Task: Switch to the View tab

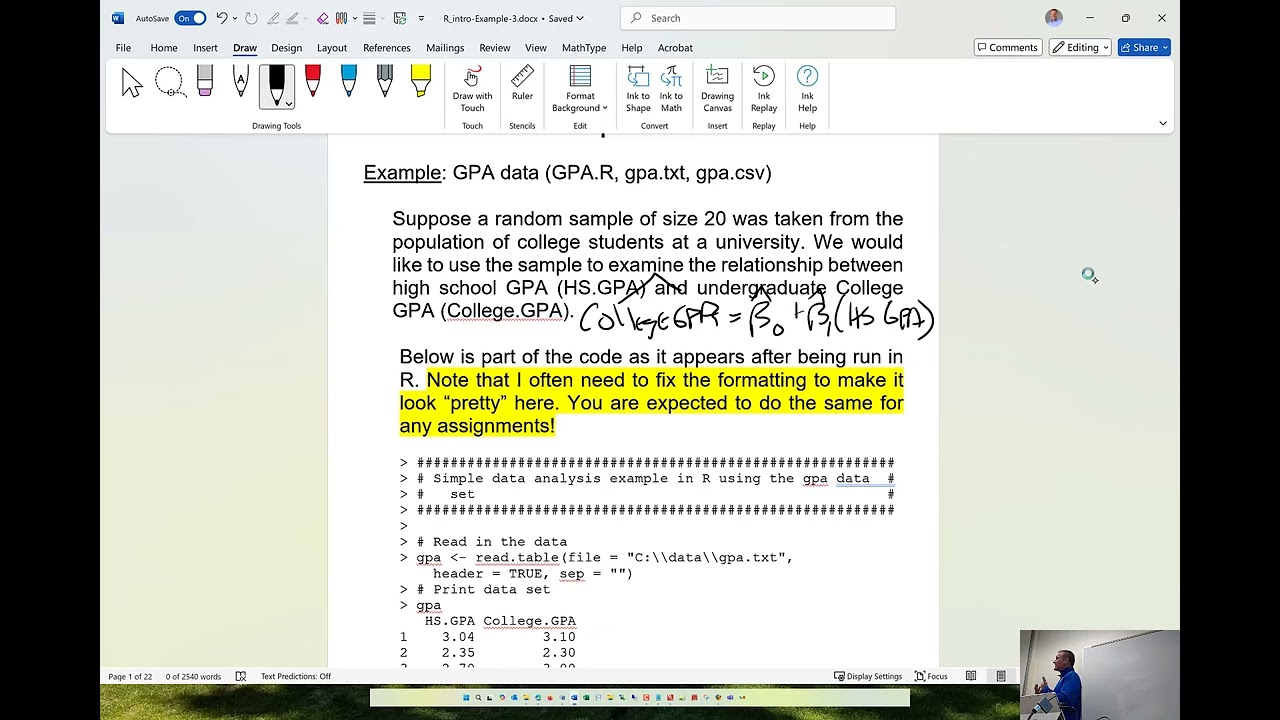Action: tap(536, 47)
